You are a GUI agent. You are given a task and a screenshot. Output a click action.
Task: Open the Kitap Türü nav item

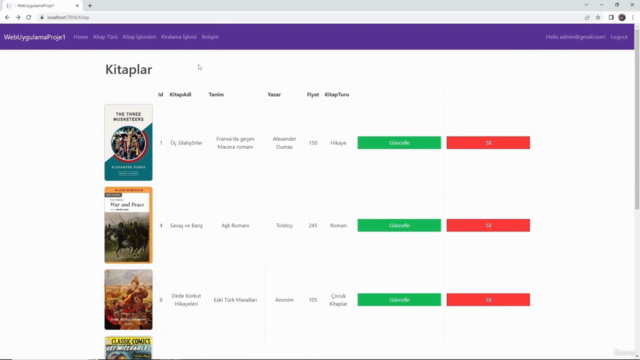[x=105, y=37]
